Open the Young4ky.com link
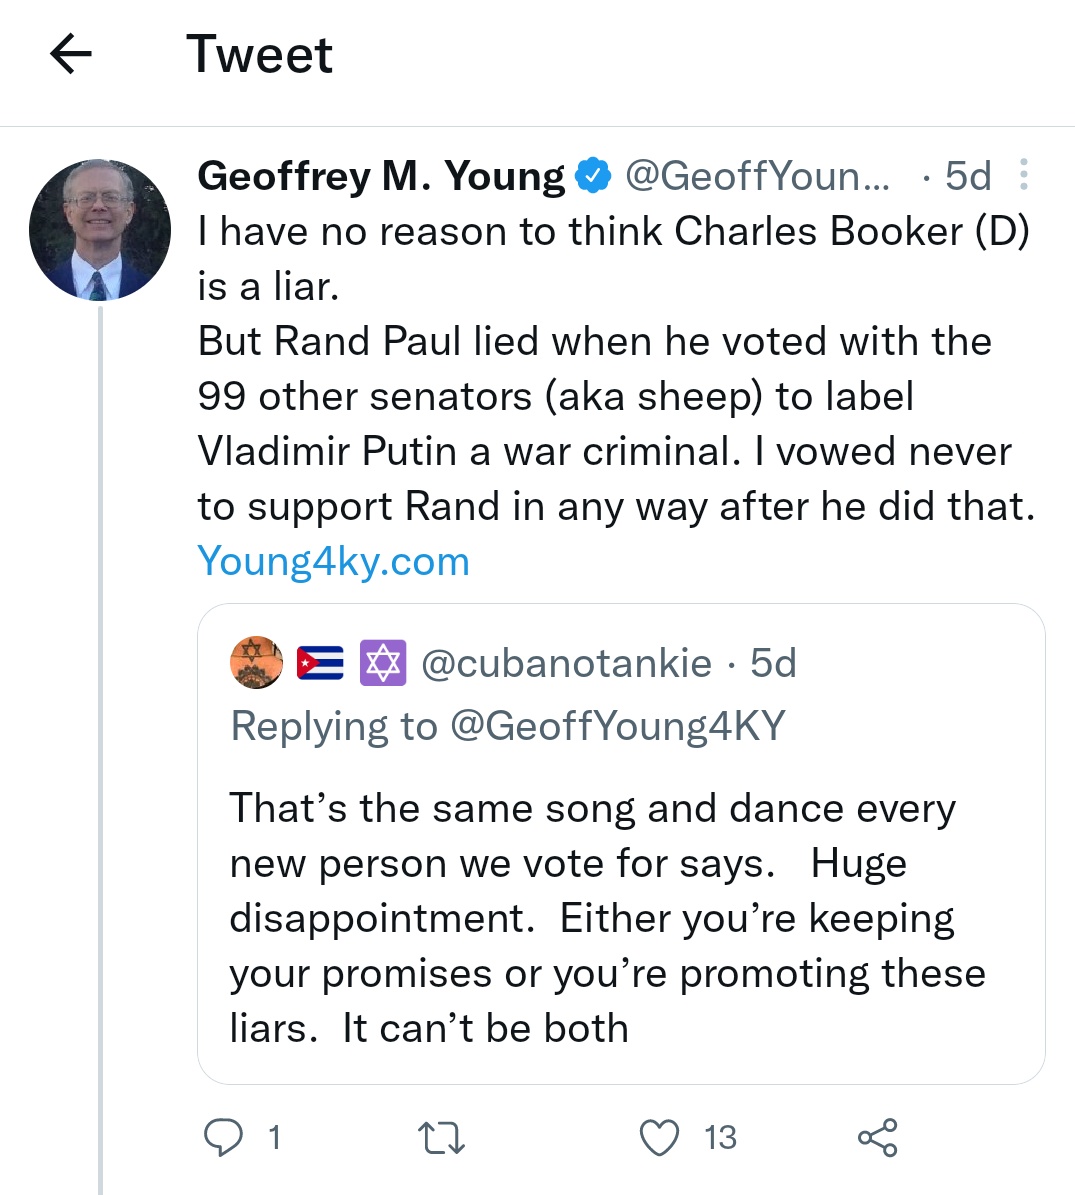 pyautogui.click(x=334, y=562)
